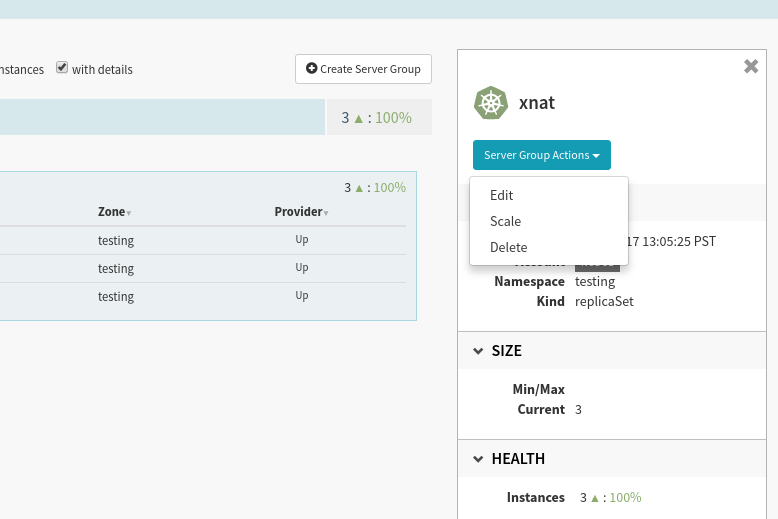
Task: Close the xnat details panel
Action: click(x=751, y=67)
